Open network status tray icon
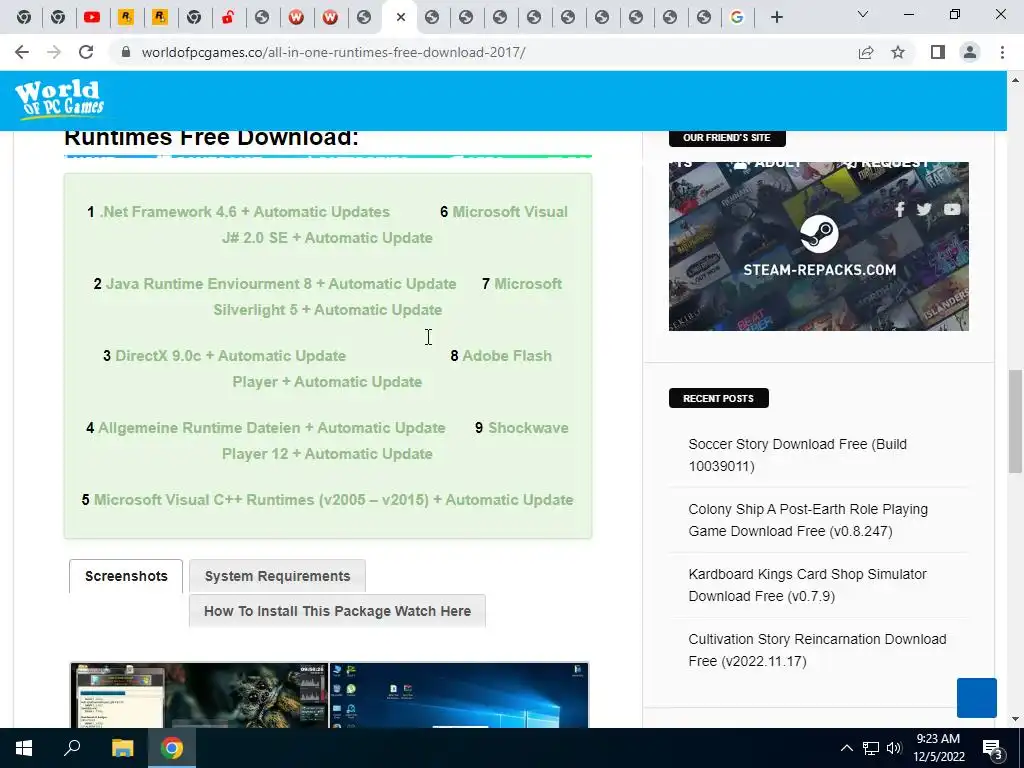1024x768 pixels. tap(871, 748)
